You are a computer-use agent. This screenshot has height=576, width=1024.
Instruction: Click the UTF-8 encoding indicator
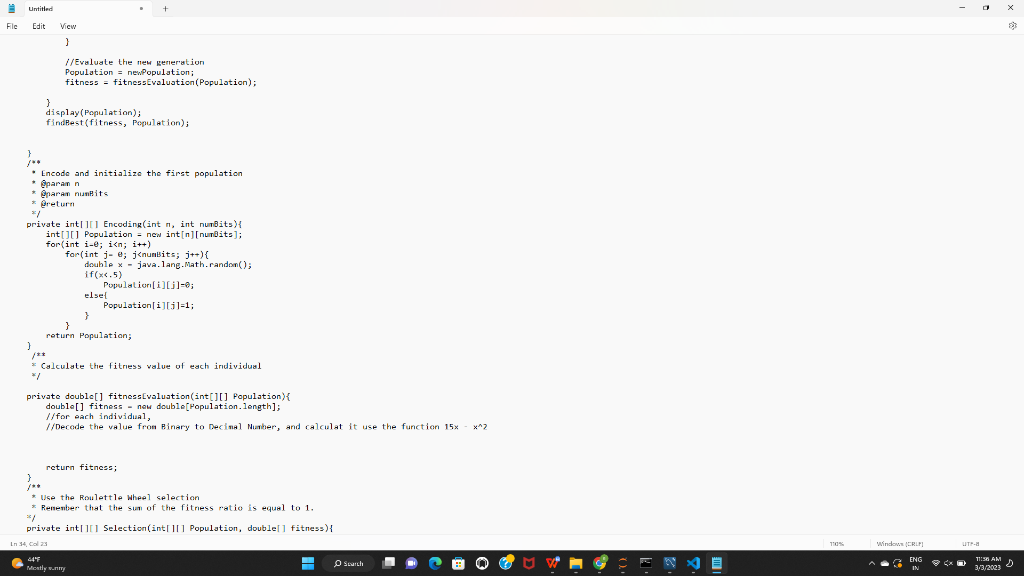pyautogui.click(x=971, y=543)
